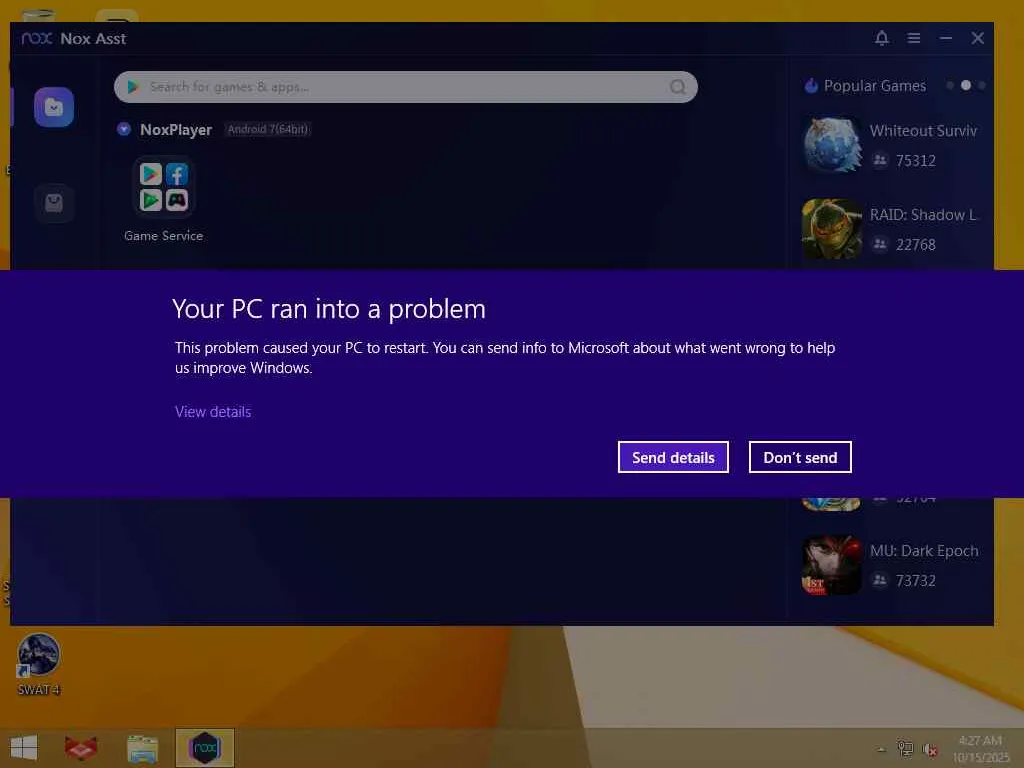Select the second gray sidebar icon
Image resolution: width=1024 pixels, height=768 pixels.
coord(54,203)
